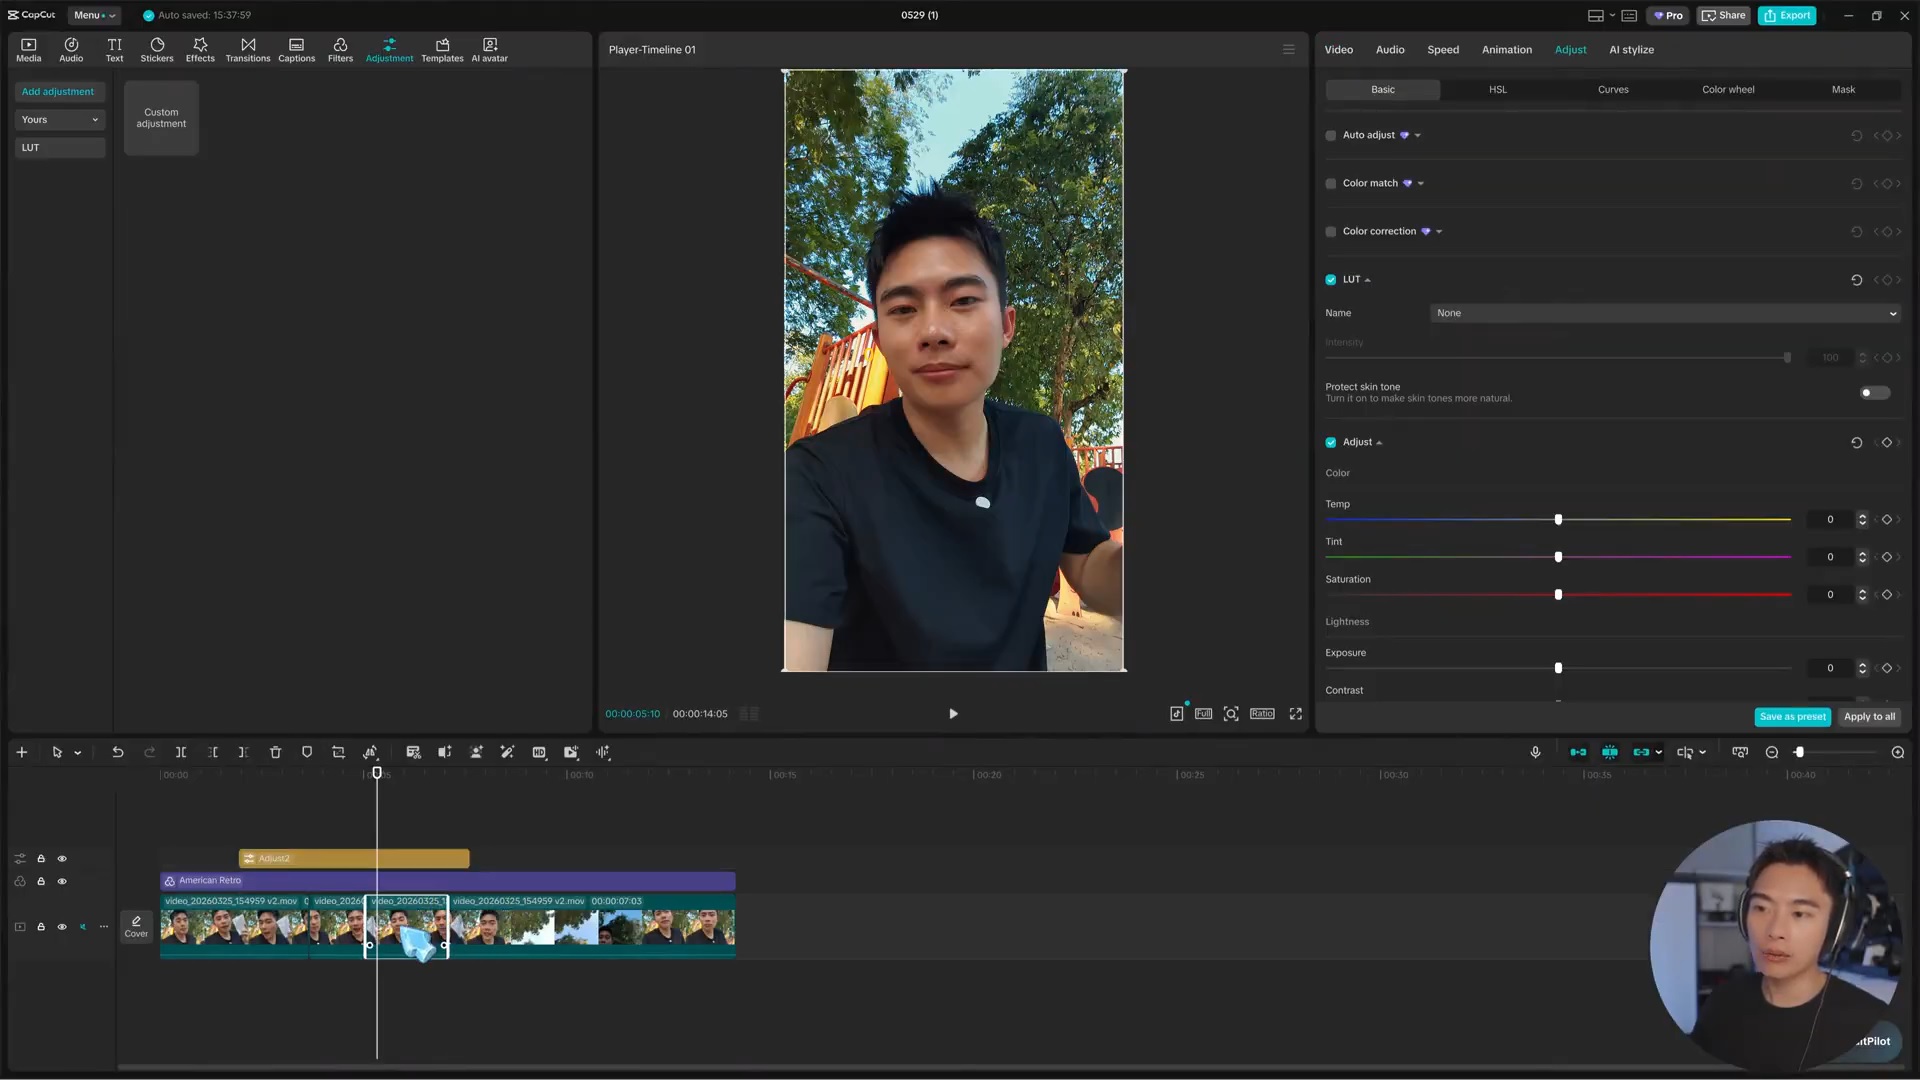The image size is (1920, 1080).
Task: Expand Color match options arrow
Action: 1420,183
